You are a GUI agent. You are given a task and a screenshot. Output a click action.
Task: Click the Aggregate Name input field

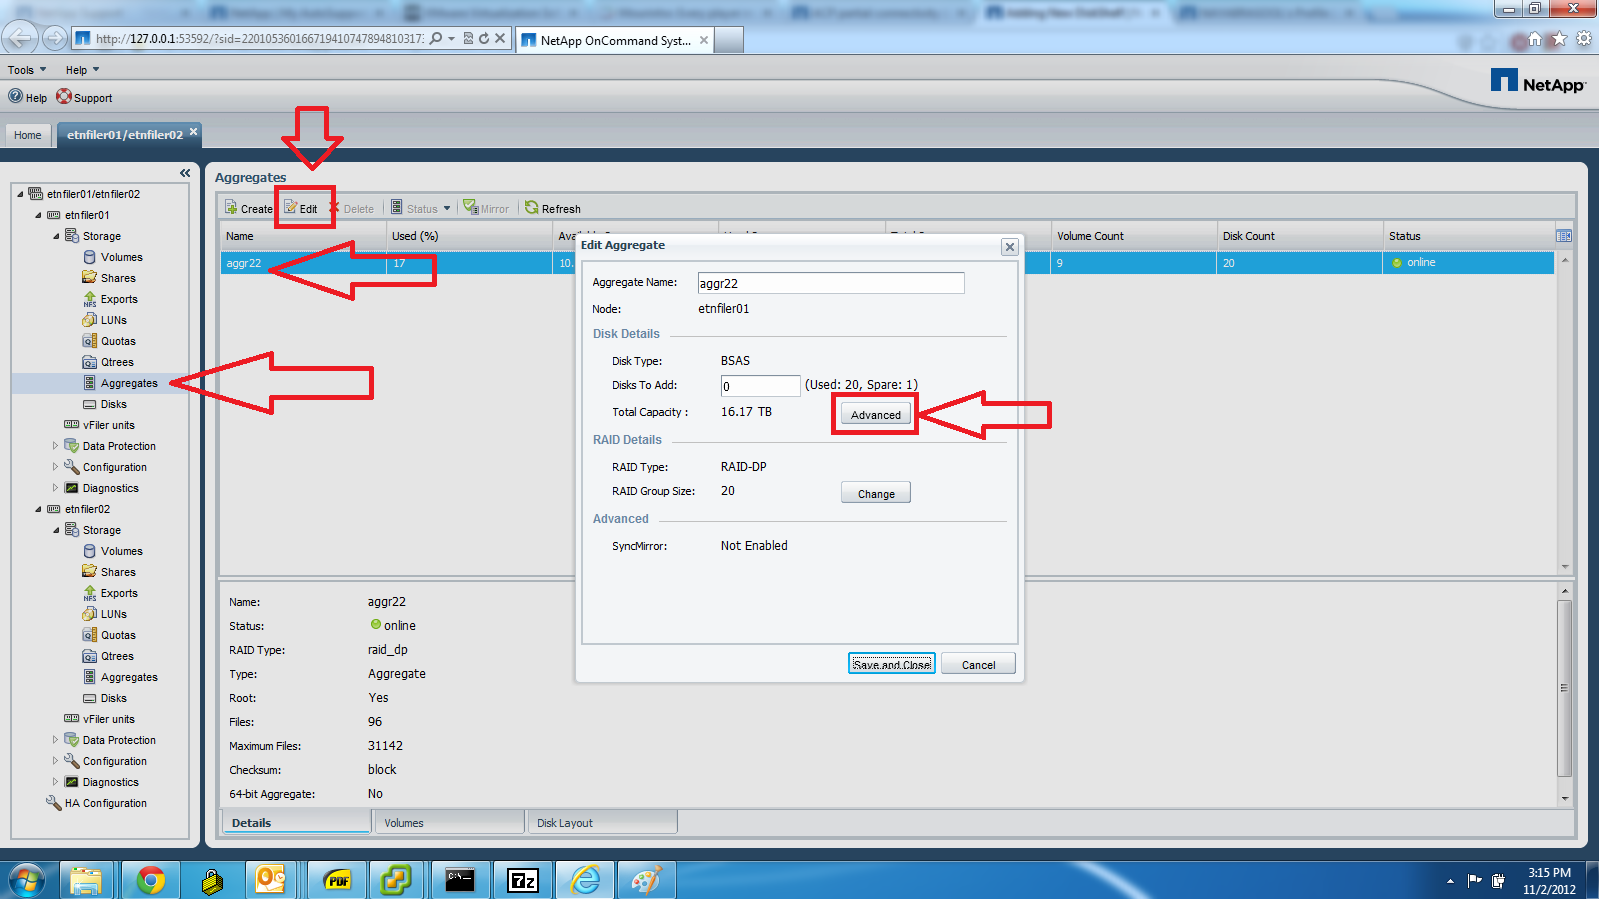pyautogui.click(x=831, y=283)
